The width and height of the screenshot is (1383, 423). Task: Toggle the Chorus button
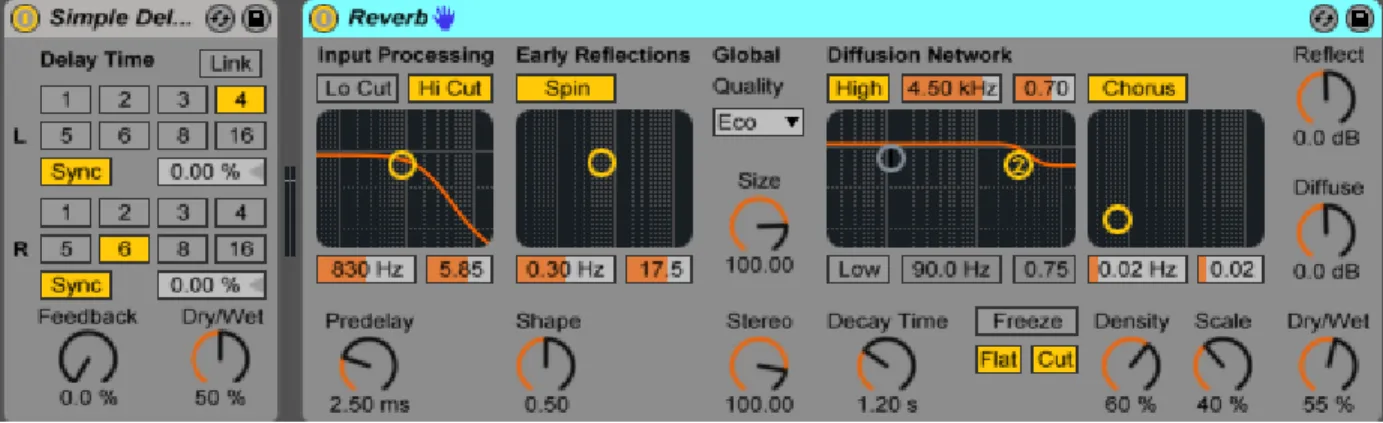1138,88
